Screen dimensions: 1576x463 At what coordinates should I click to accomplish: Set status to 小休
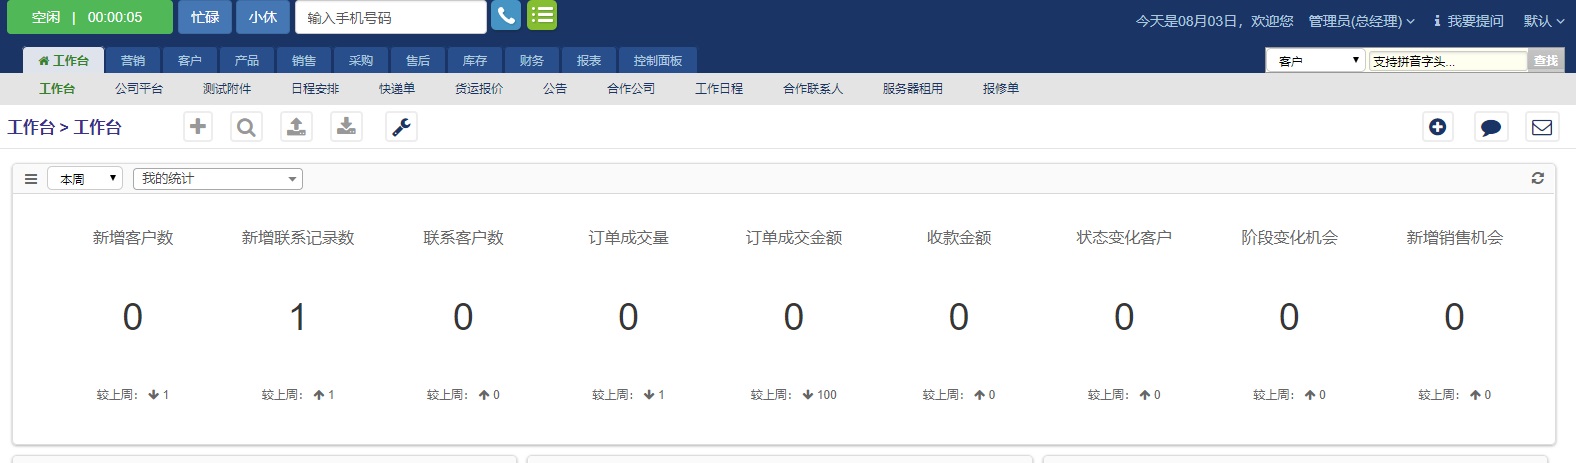click(263, 17)
